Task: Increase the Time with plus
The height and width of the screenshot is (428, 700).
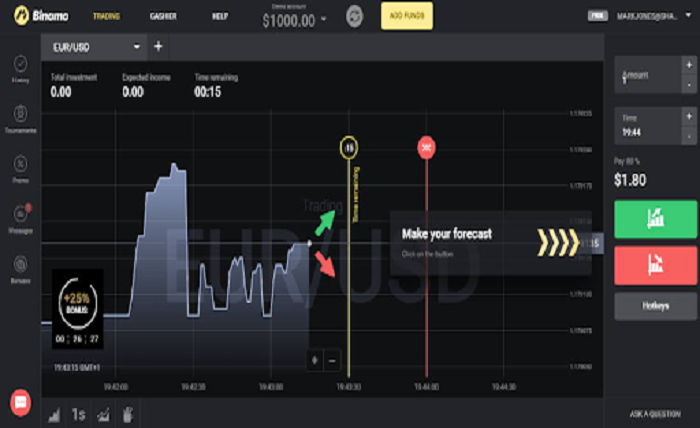Action: point(689,116)
